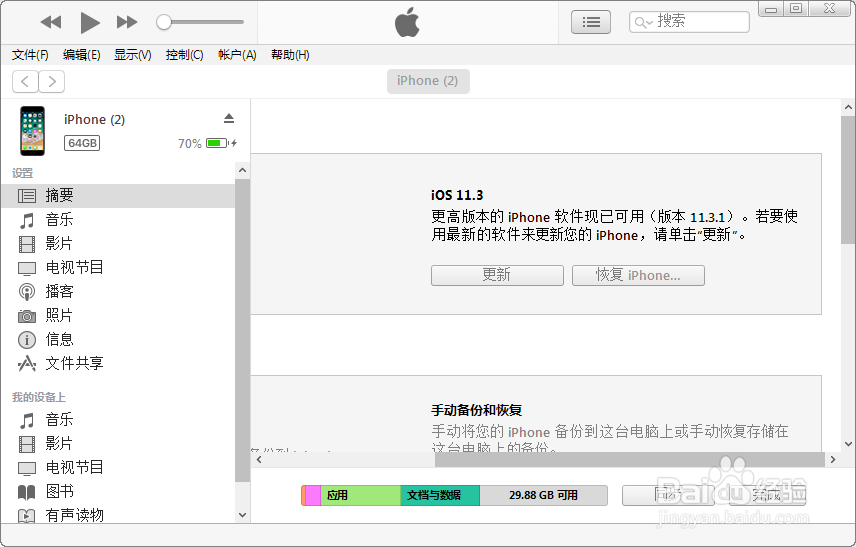This screenshot has height=547, width=856.
Task: Open the 显示(V) menu
Action: point(132,55)
